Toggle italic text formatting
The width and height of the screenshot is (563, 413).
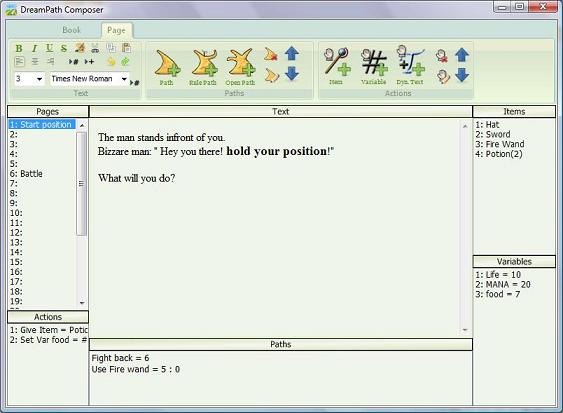34,48
